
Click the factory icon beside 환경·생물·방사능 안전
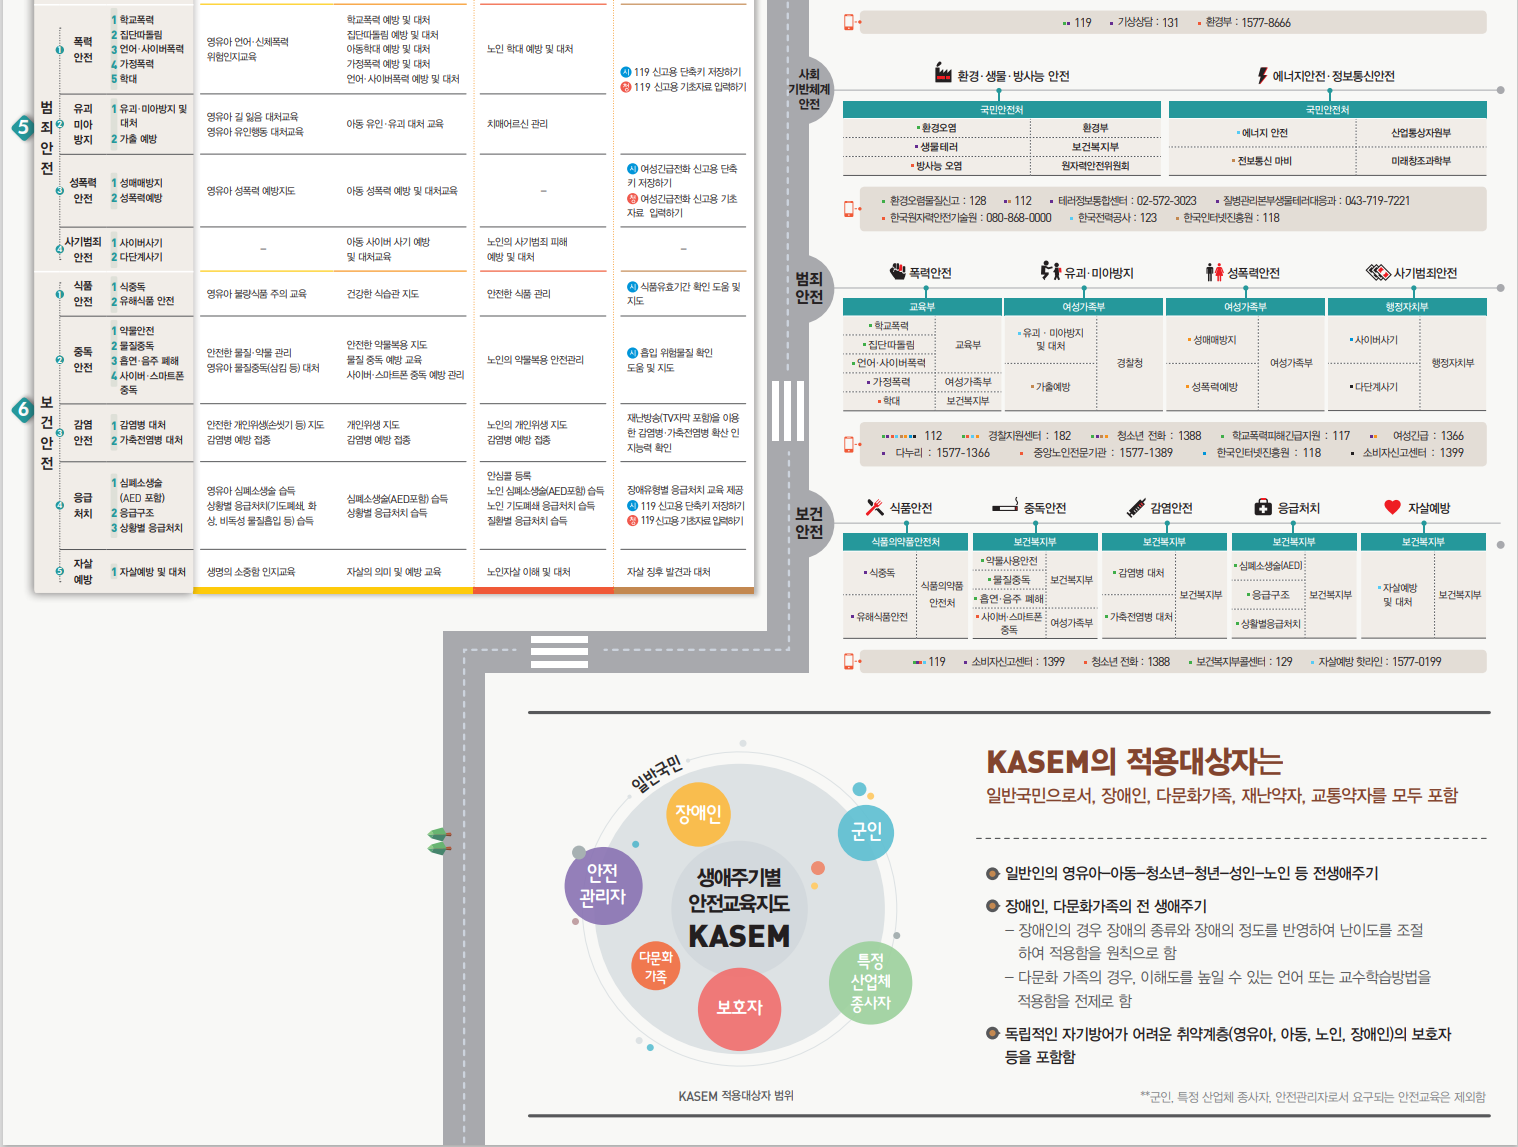click(943, 73)
